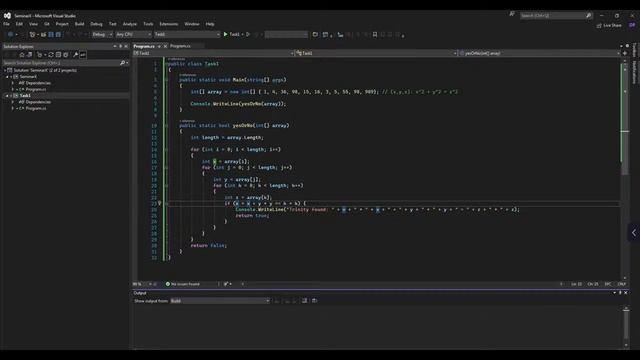Pin the Solution Explorer panel
Screen dimensions: 640x360
pos(120,47)
